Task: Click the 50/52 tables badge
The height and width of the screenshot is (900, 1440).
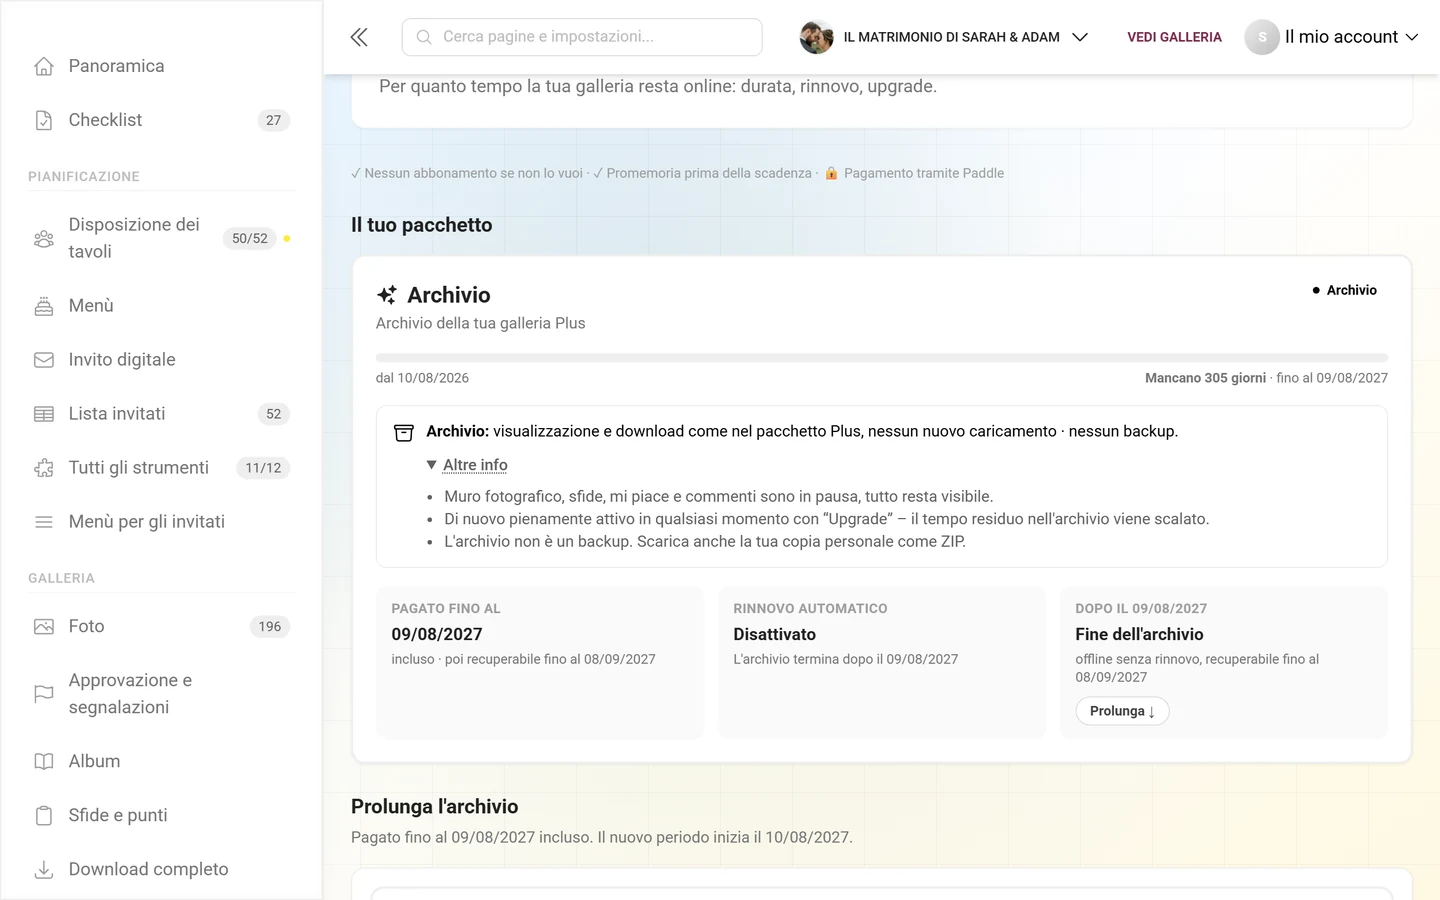Action: tap(250, 239)
